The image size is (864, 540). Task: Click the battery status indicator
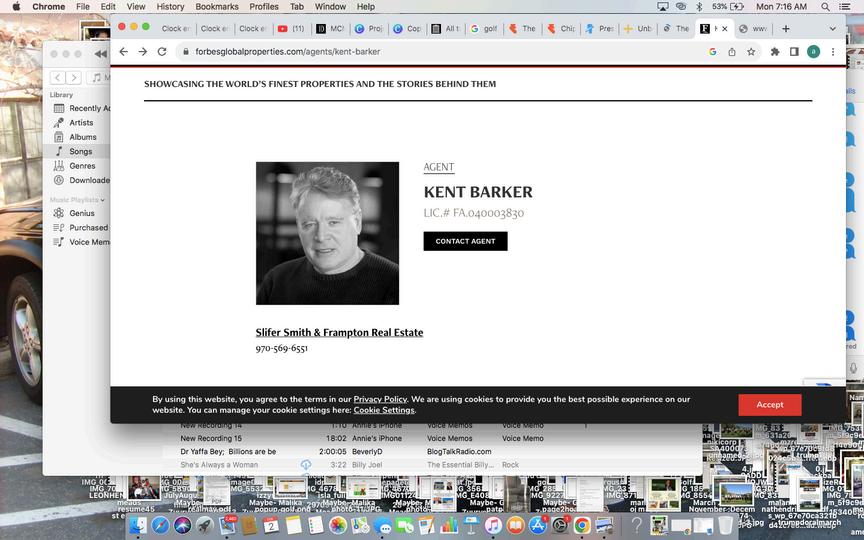(728, 7)
